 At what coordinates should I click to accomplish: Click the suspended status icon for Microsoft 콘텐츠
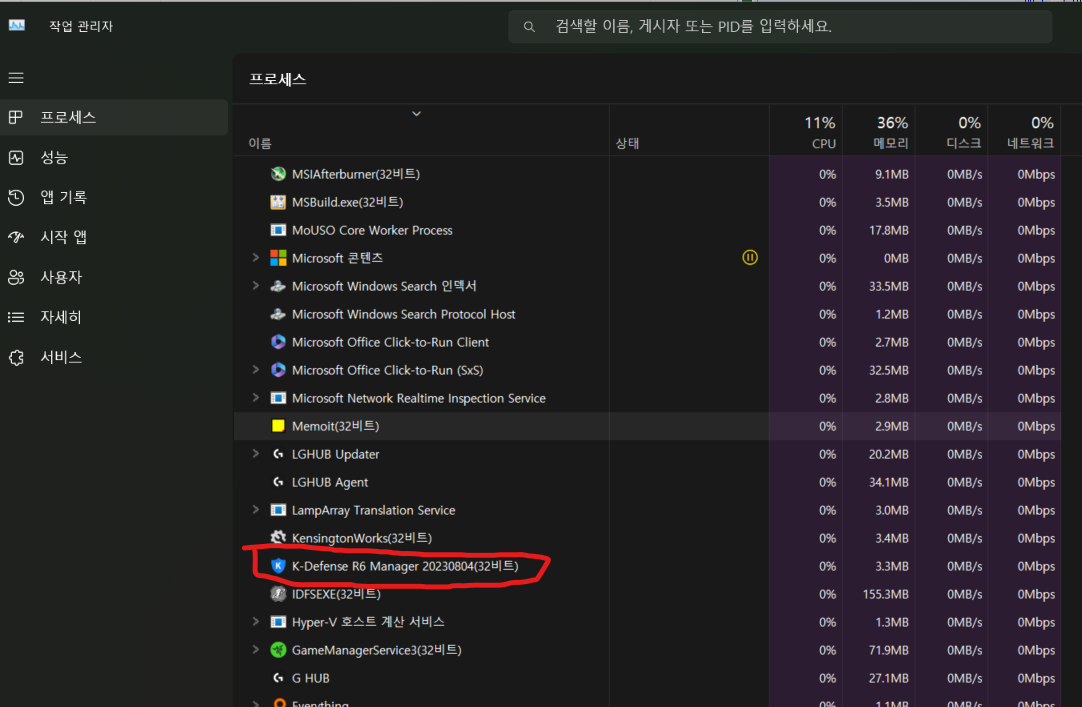point(749,257)
